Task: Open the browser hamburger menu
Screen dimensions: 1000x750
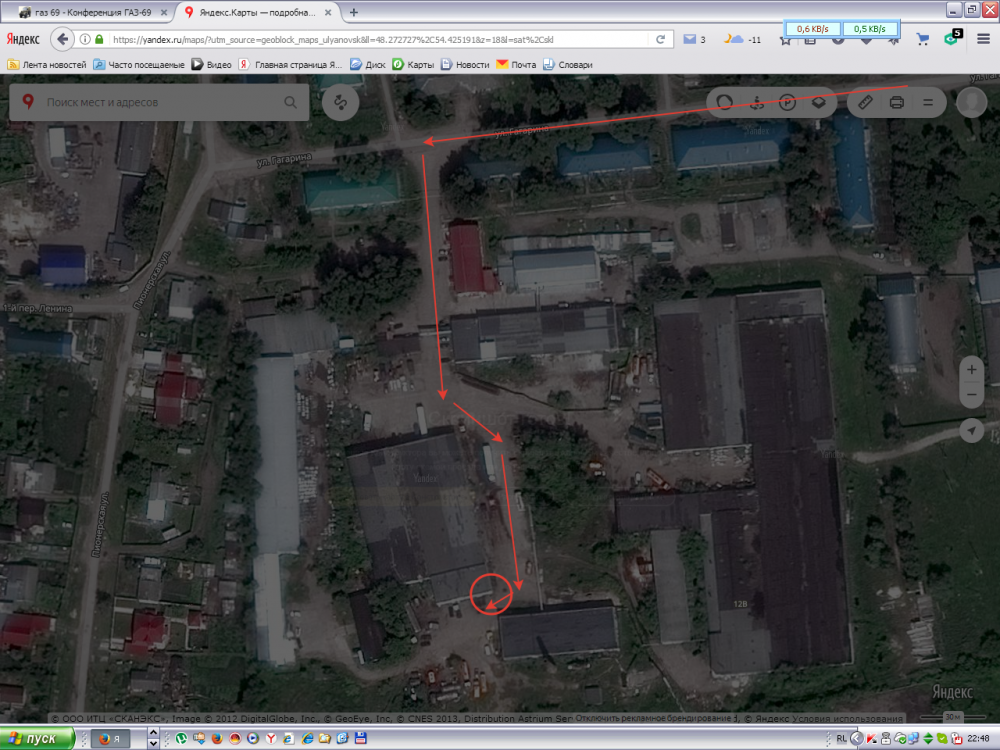Action: (x=985, y=40)
